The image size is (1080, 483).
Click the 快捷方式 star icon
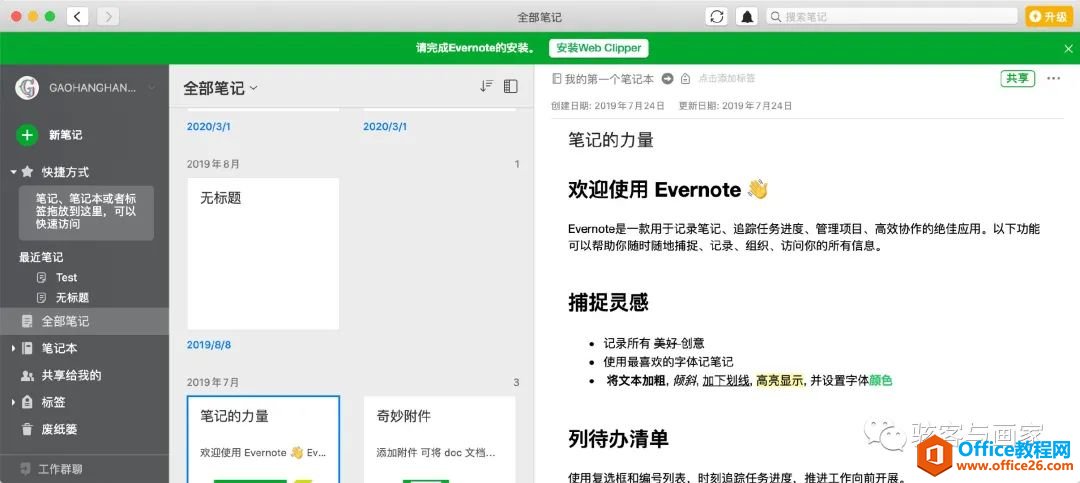(27, 172)
